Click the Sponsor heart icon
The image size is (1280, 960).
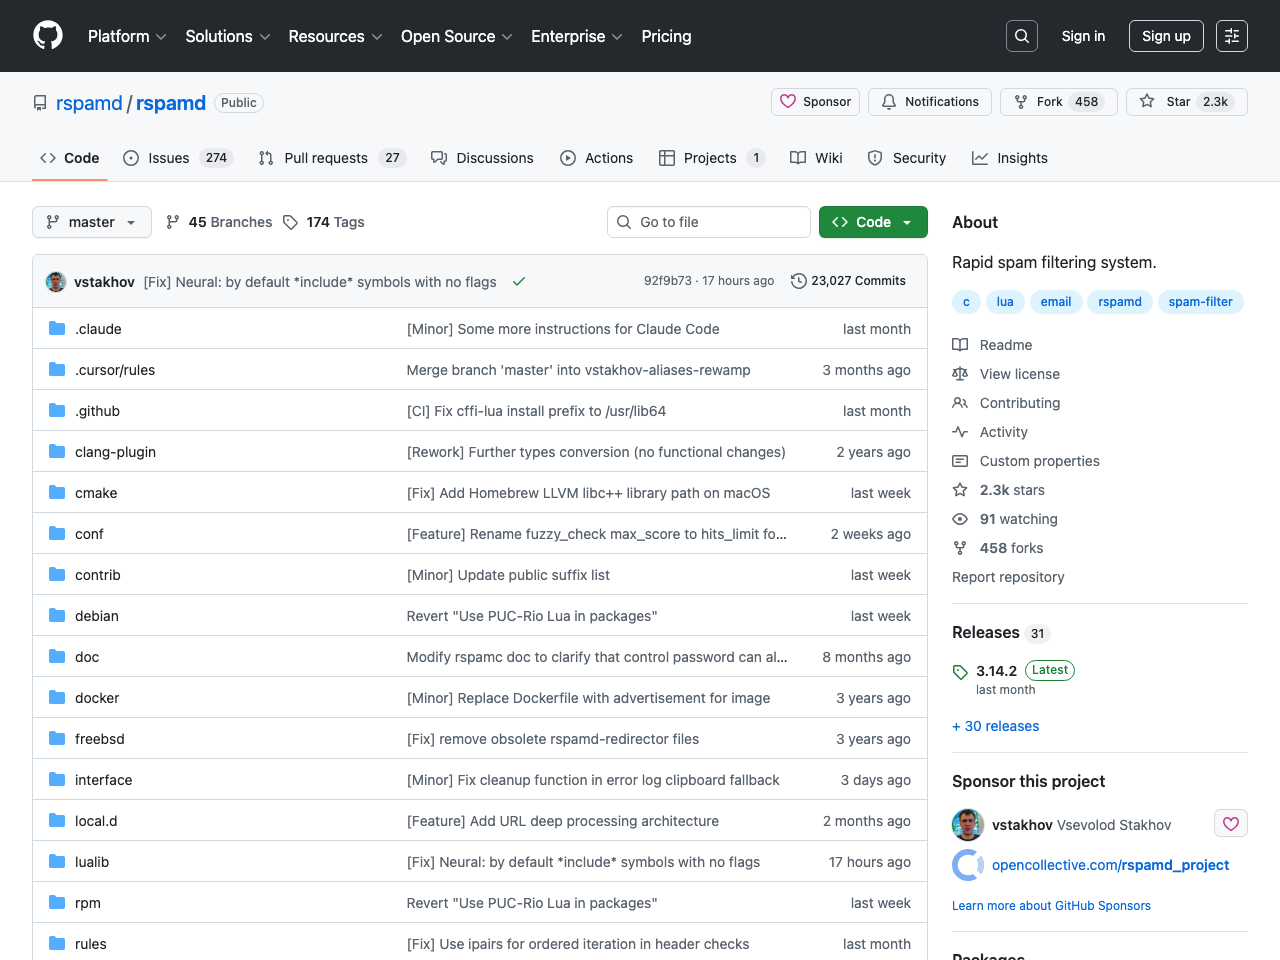coord(789,101)
